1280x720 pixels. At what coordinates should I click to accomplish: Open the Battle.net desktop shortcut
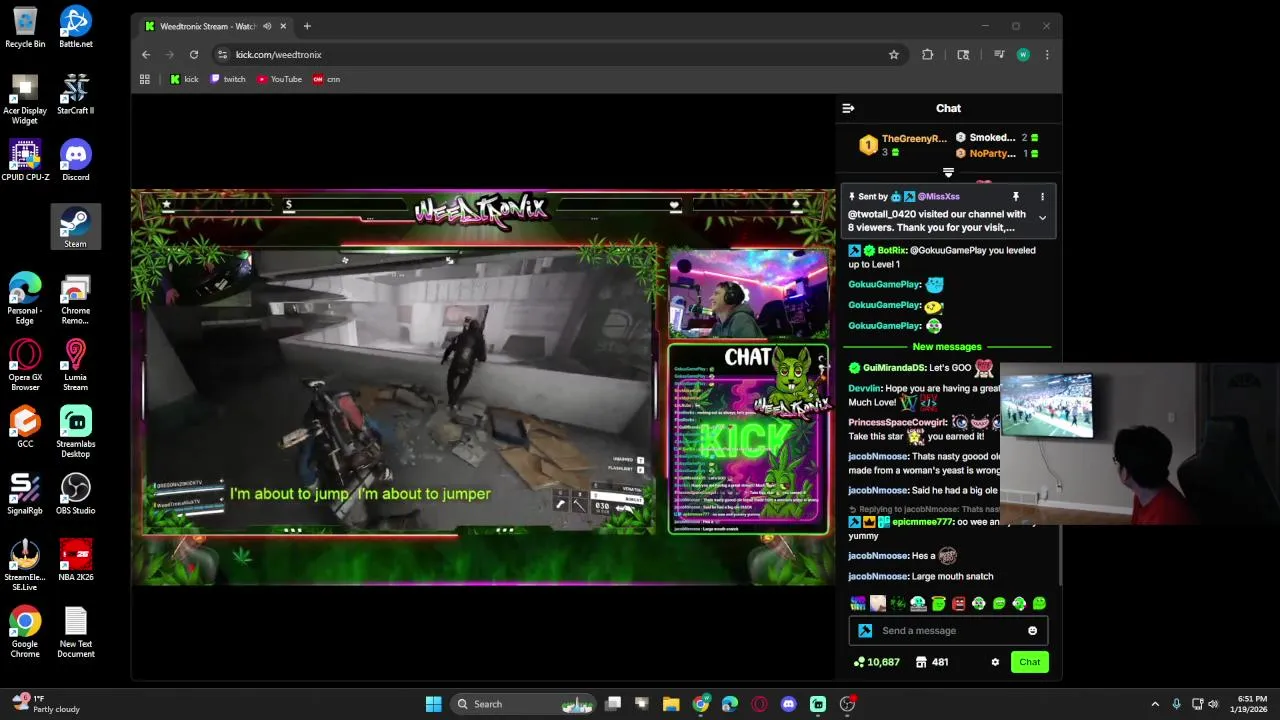(75, 27)
